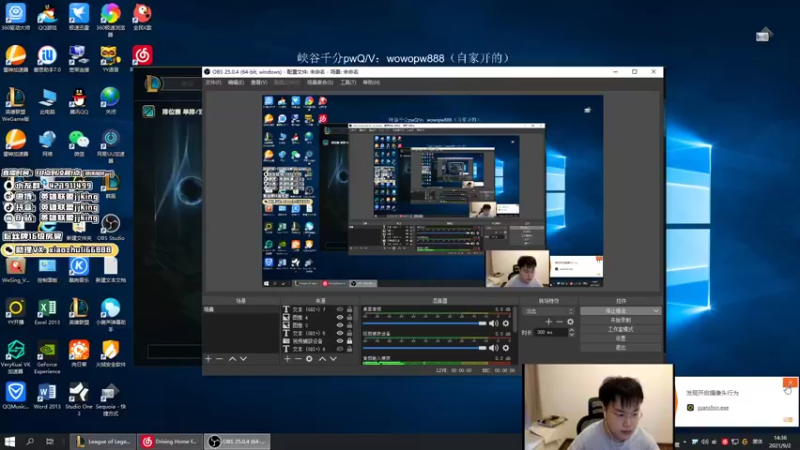
Task: Remove scene transition with minus icon
Action: click(x=560, y=321)
